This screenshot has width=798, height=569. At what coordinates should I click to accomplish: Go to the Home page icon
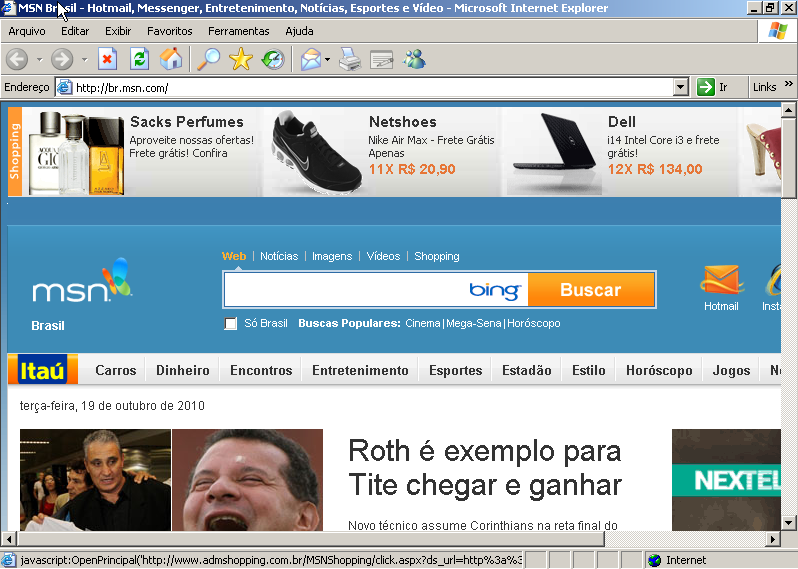pyautogui.click(x=171, y=60)
